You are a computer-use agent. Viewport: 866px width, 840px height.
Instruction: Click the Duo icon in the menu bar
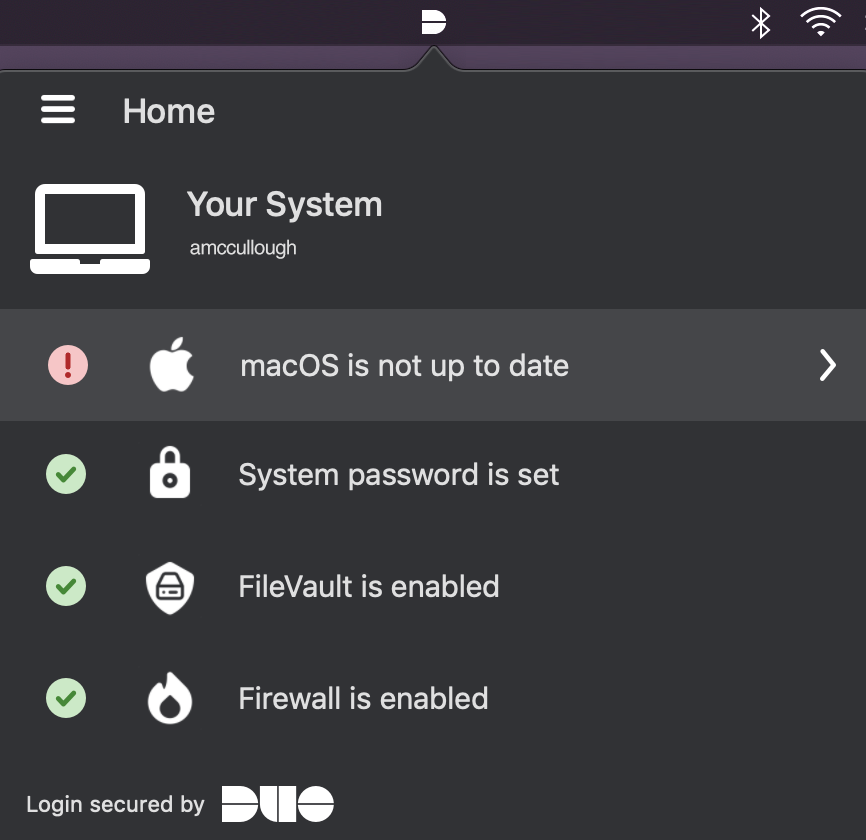point(433,21)
